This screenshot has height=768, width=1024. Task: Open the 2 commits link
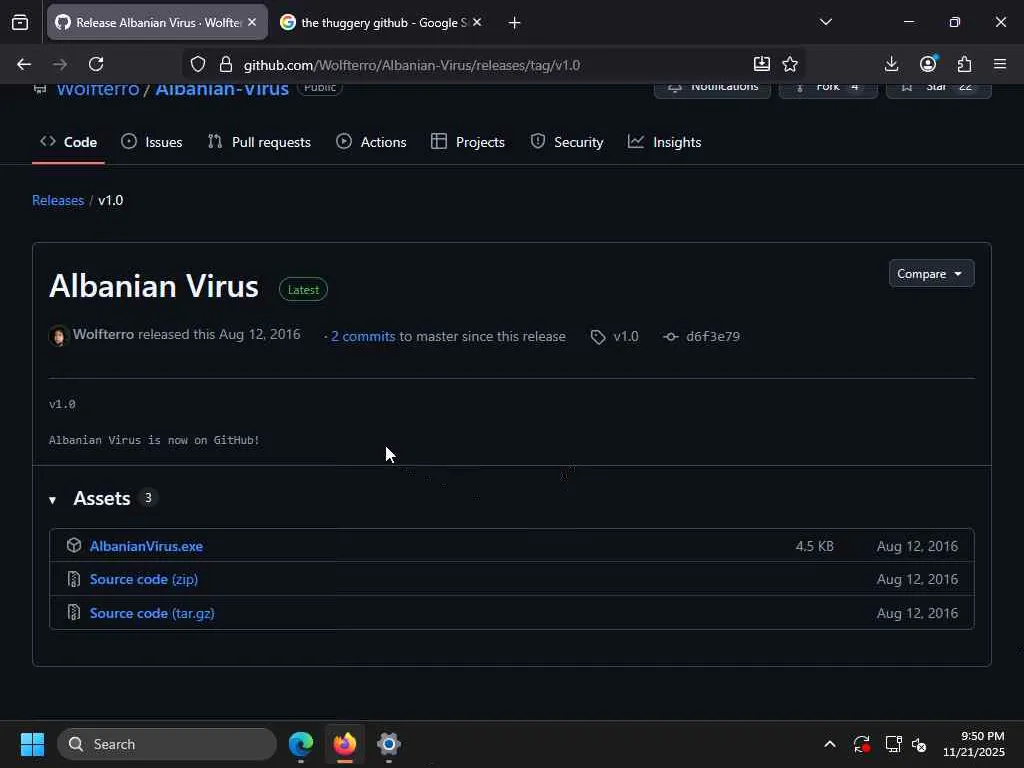363,336
